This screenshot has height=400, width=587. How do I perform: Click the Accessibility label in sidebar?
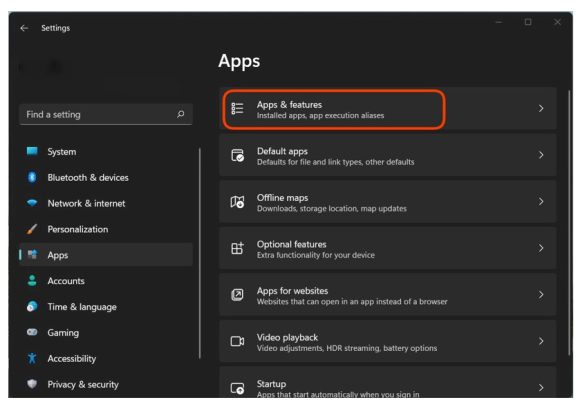pyautogui.click(x=72, y=358)
